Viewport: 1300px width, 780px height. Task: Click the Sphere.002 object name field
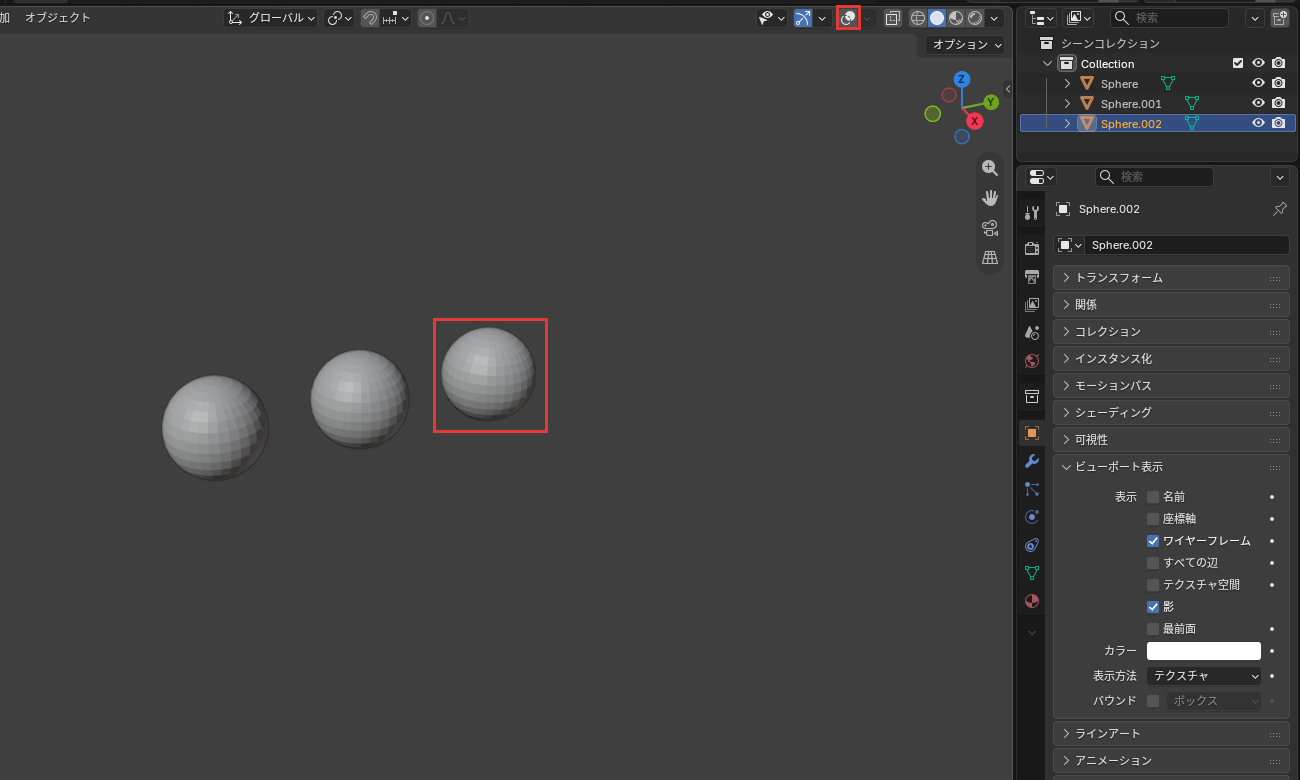coord(1187,245)
